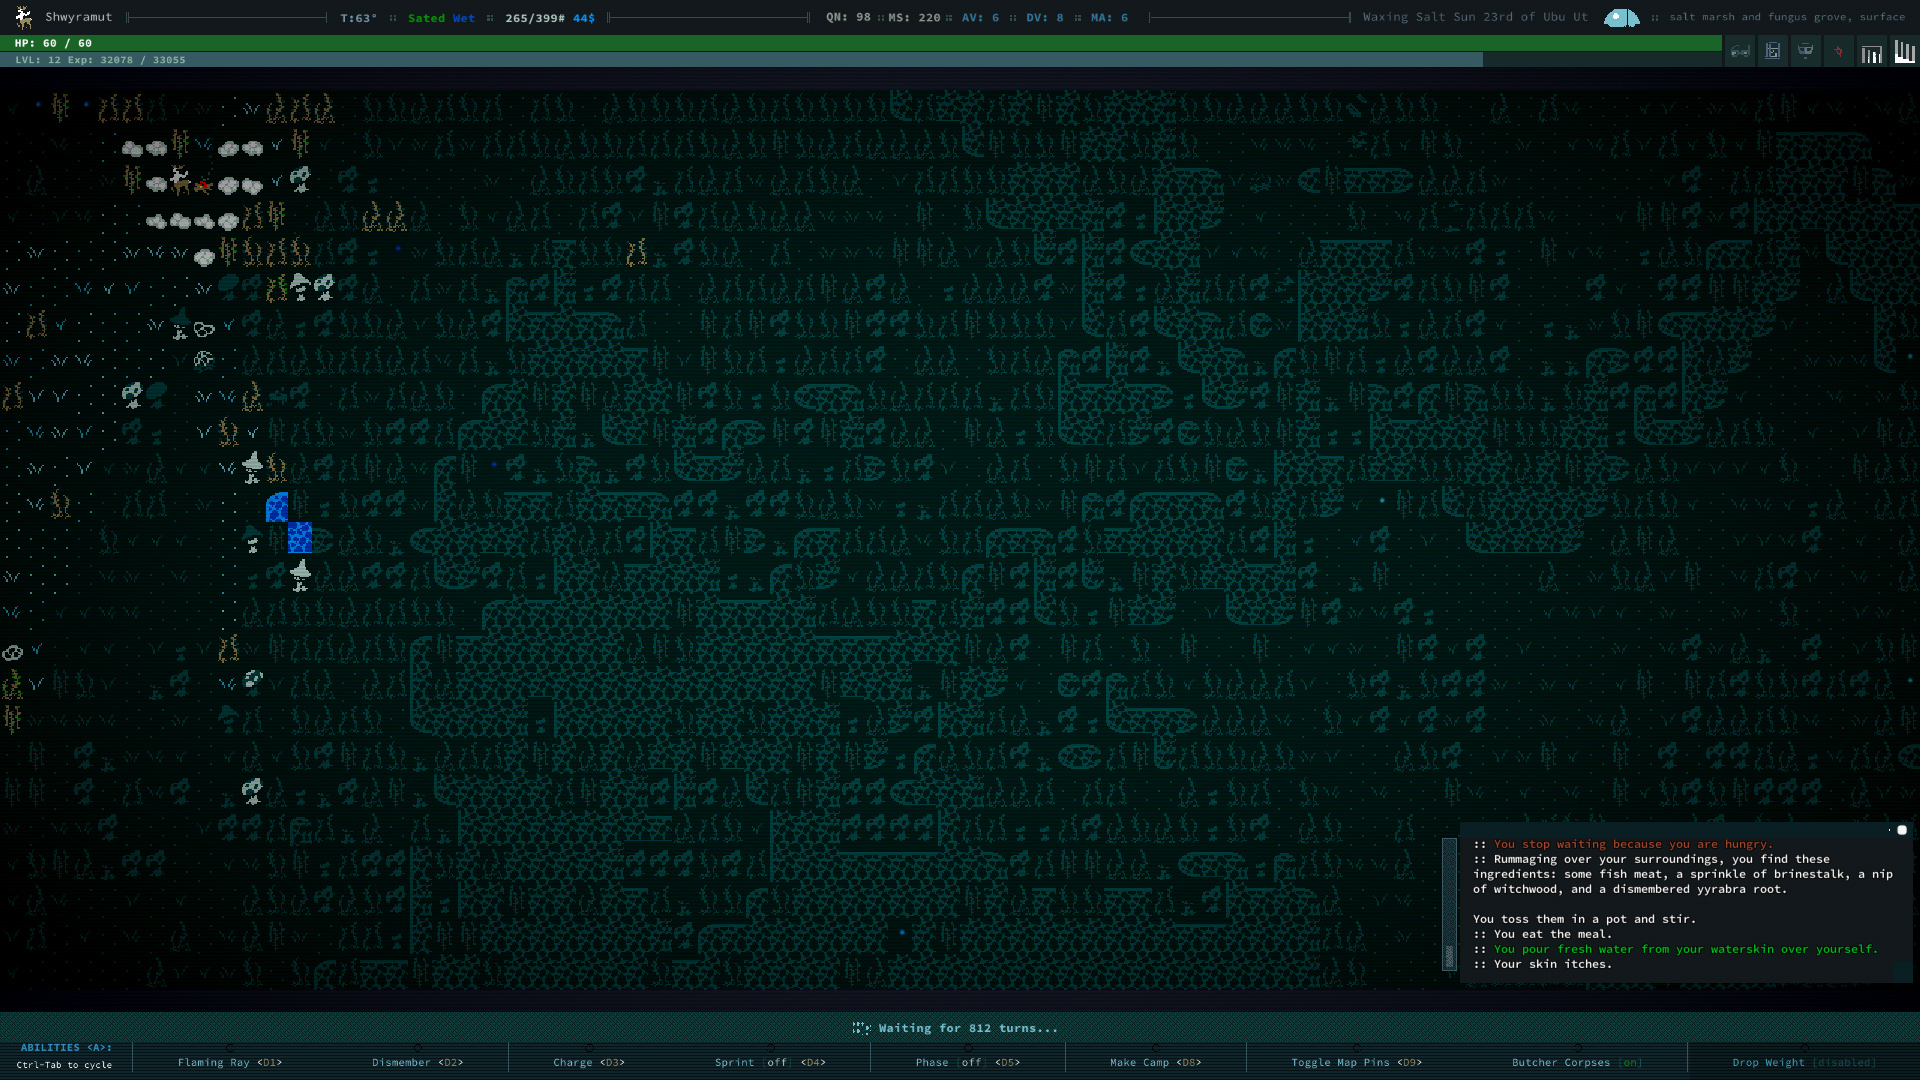
Task: Click the message log pin square
Action: click(x=1902, y=830)
